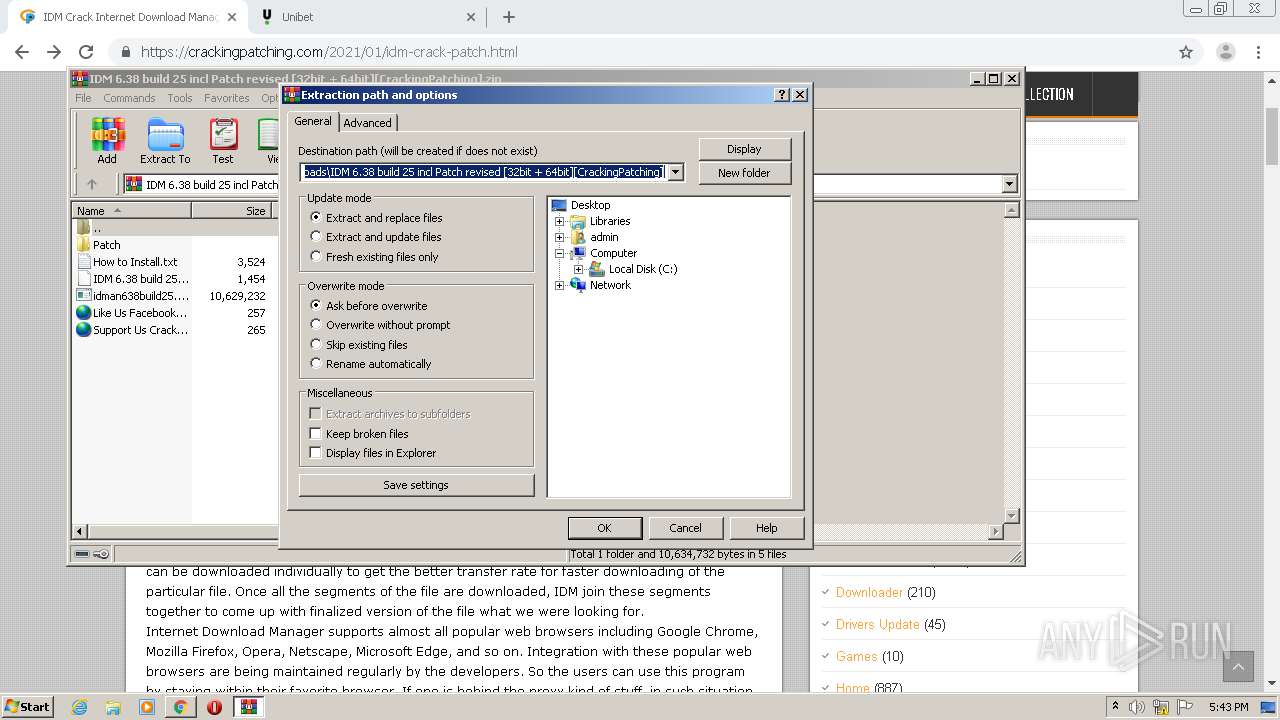Click the destination path input field
The image size is (1280, 720).
(x=483, y=172)
